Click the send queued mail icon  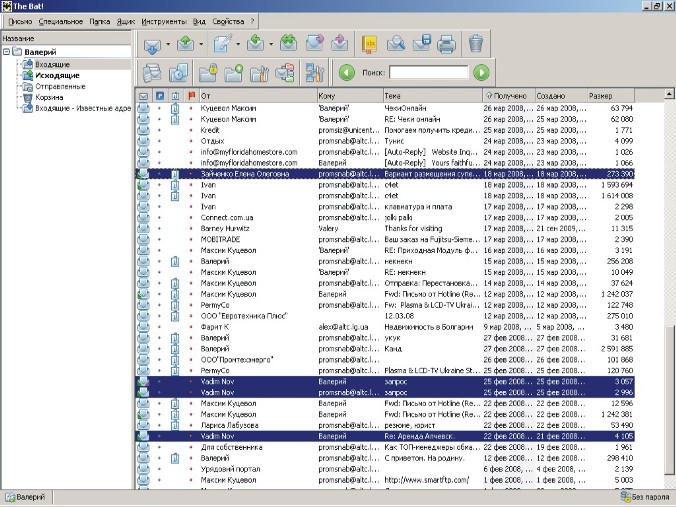[185, 44]
